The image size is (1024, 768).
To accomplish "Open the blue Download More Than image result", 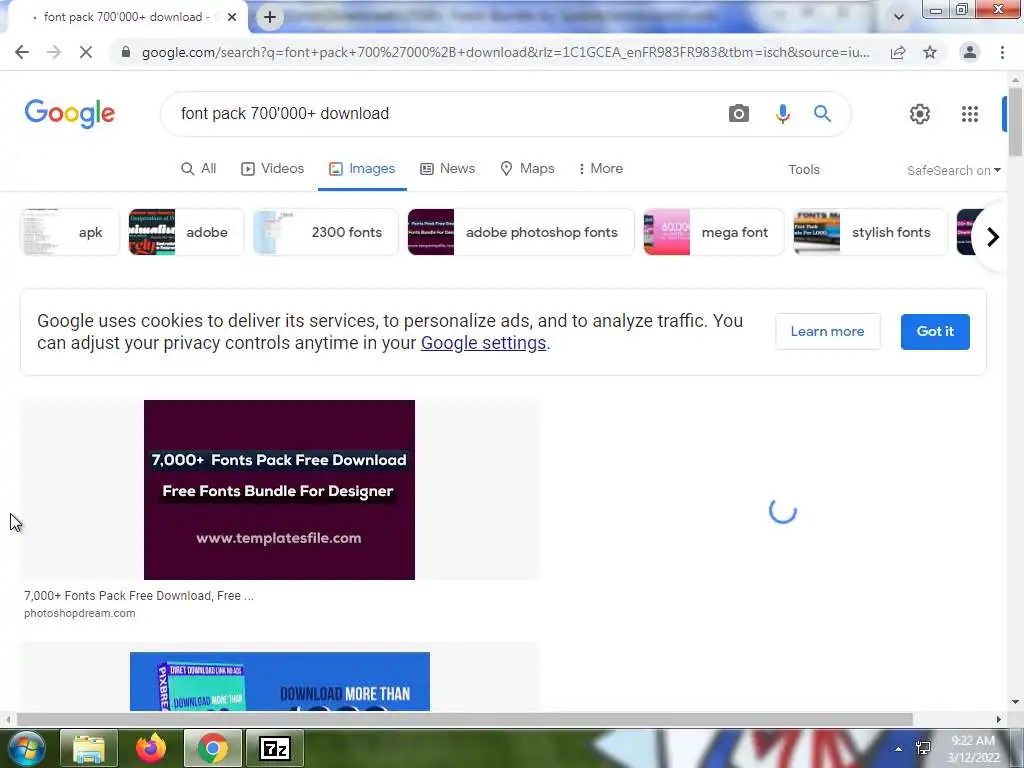I will (280, 681).
